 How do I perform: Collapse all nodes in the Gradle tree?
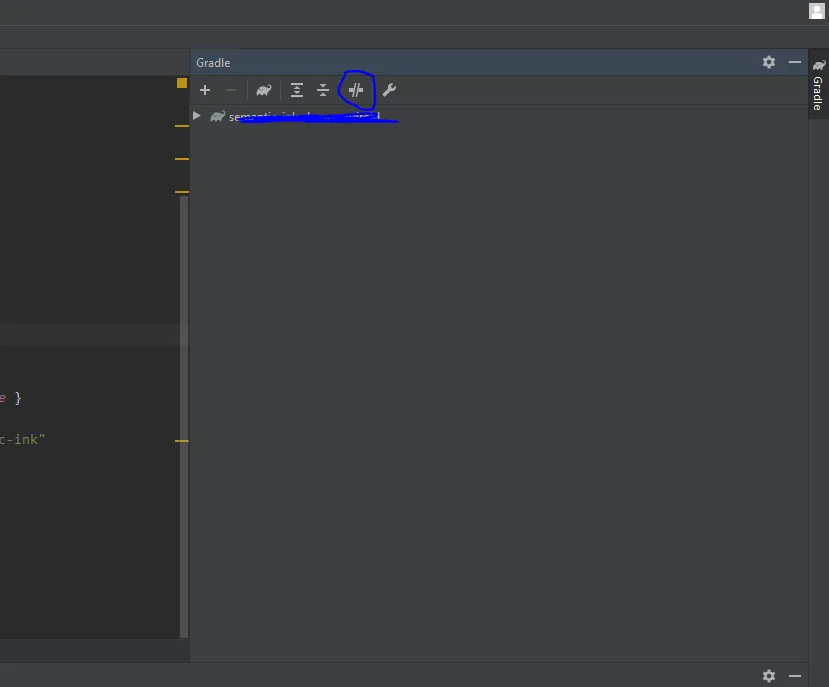coord(323,90)
